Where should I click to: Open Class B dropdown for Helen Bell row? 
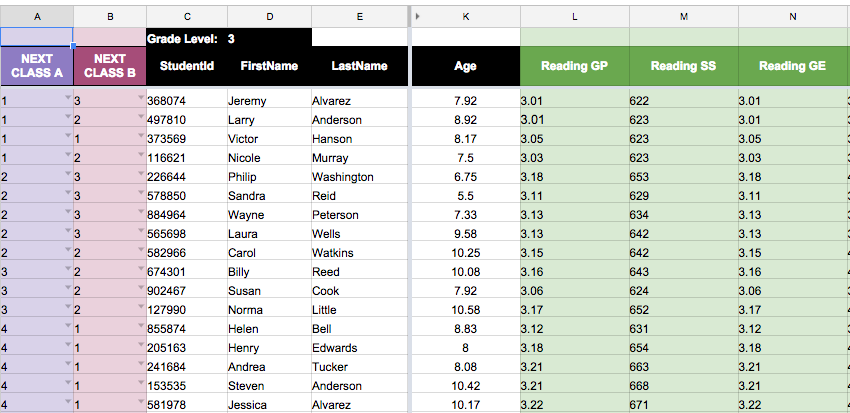(x=141, y=325)
